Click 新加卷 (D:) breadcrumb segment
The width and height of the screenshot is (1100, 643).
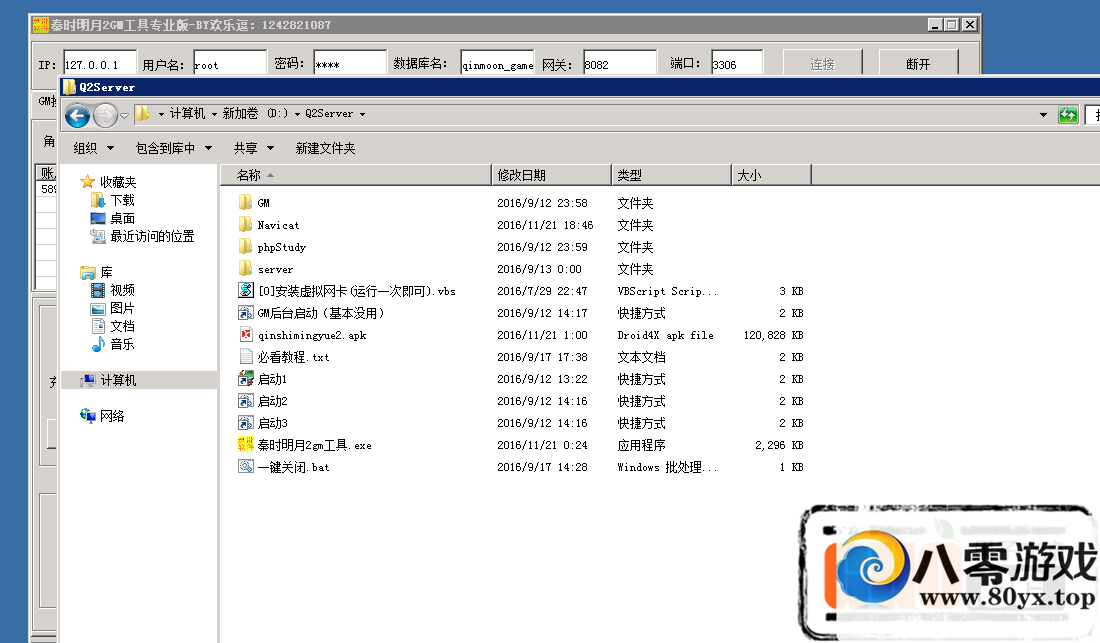tap(255, 114)
